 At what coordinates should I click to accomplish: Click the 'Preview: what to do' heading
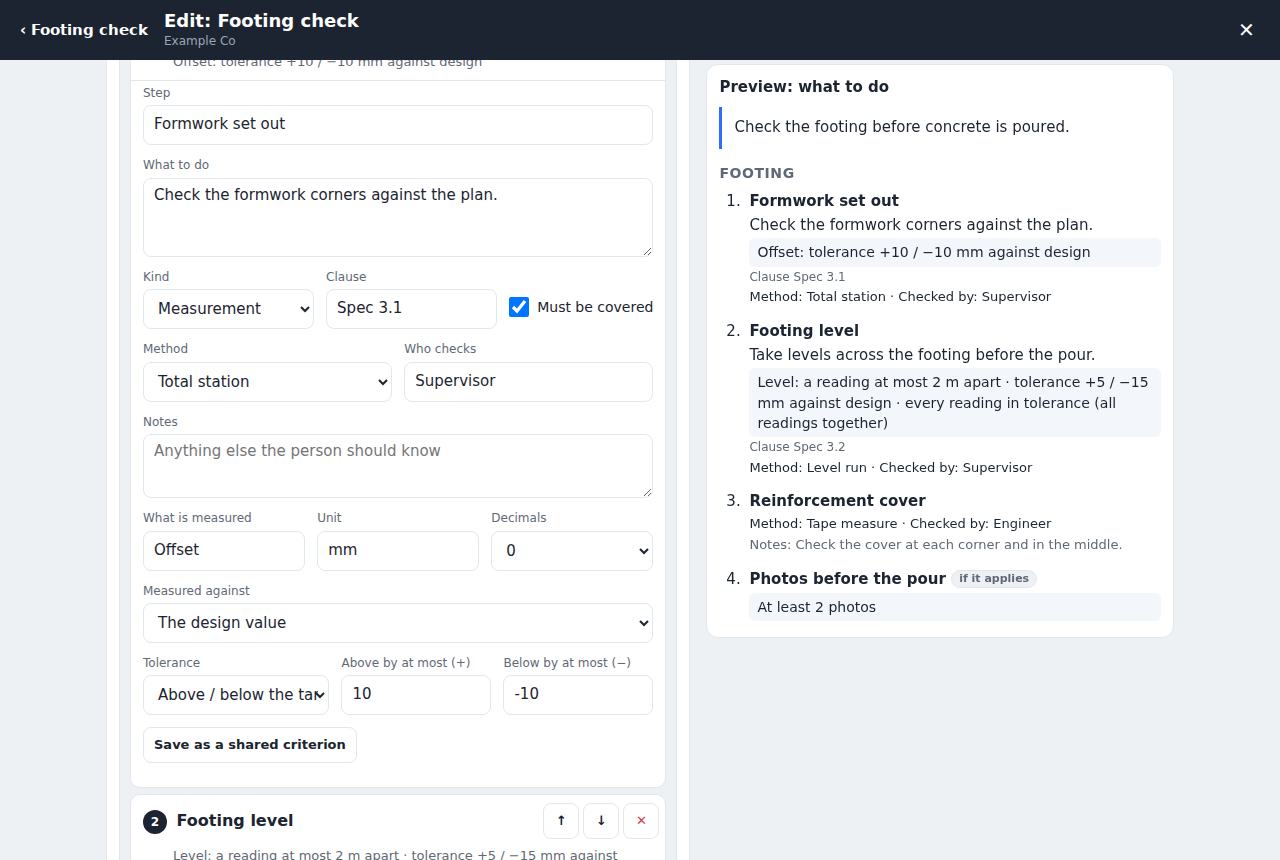804,87
